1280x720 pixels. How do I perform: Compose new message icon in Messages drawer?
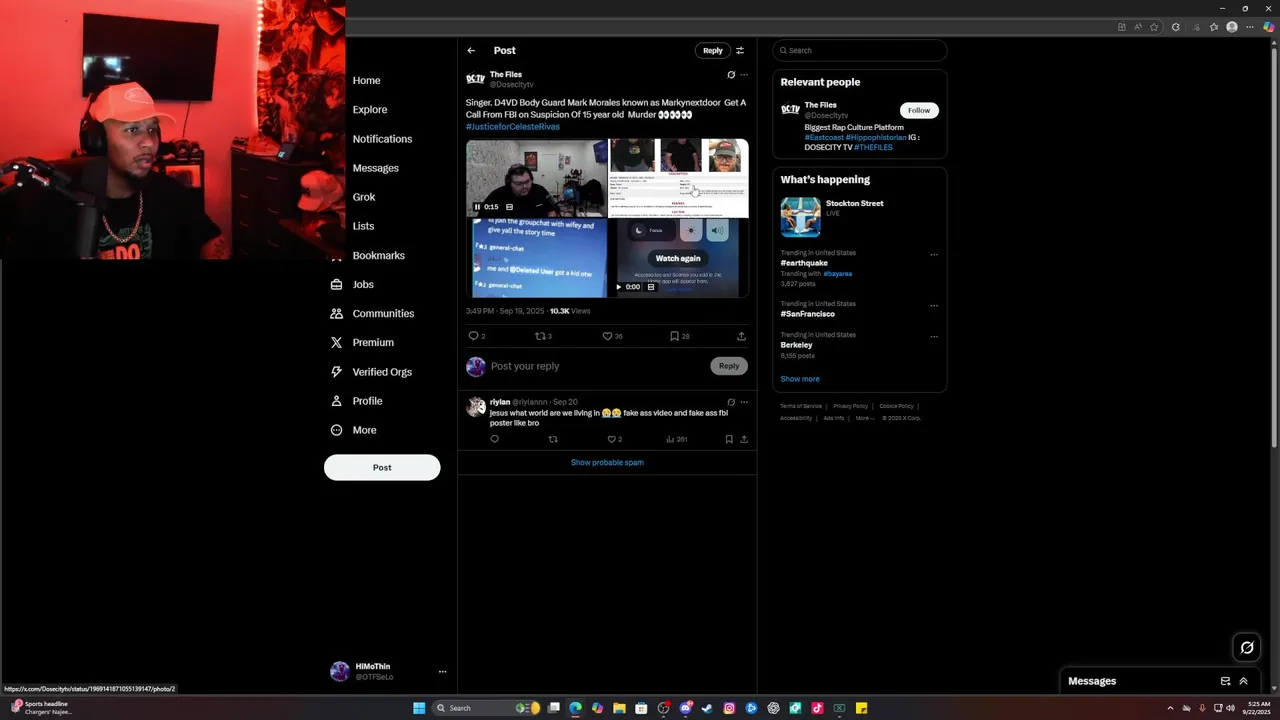[x=1225, y=681]
